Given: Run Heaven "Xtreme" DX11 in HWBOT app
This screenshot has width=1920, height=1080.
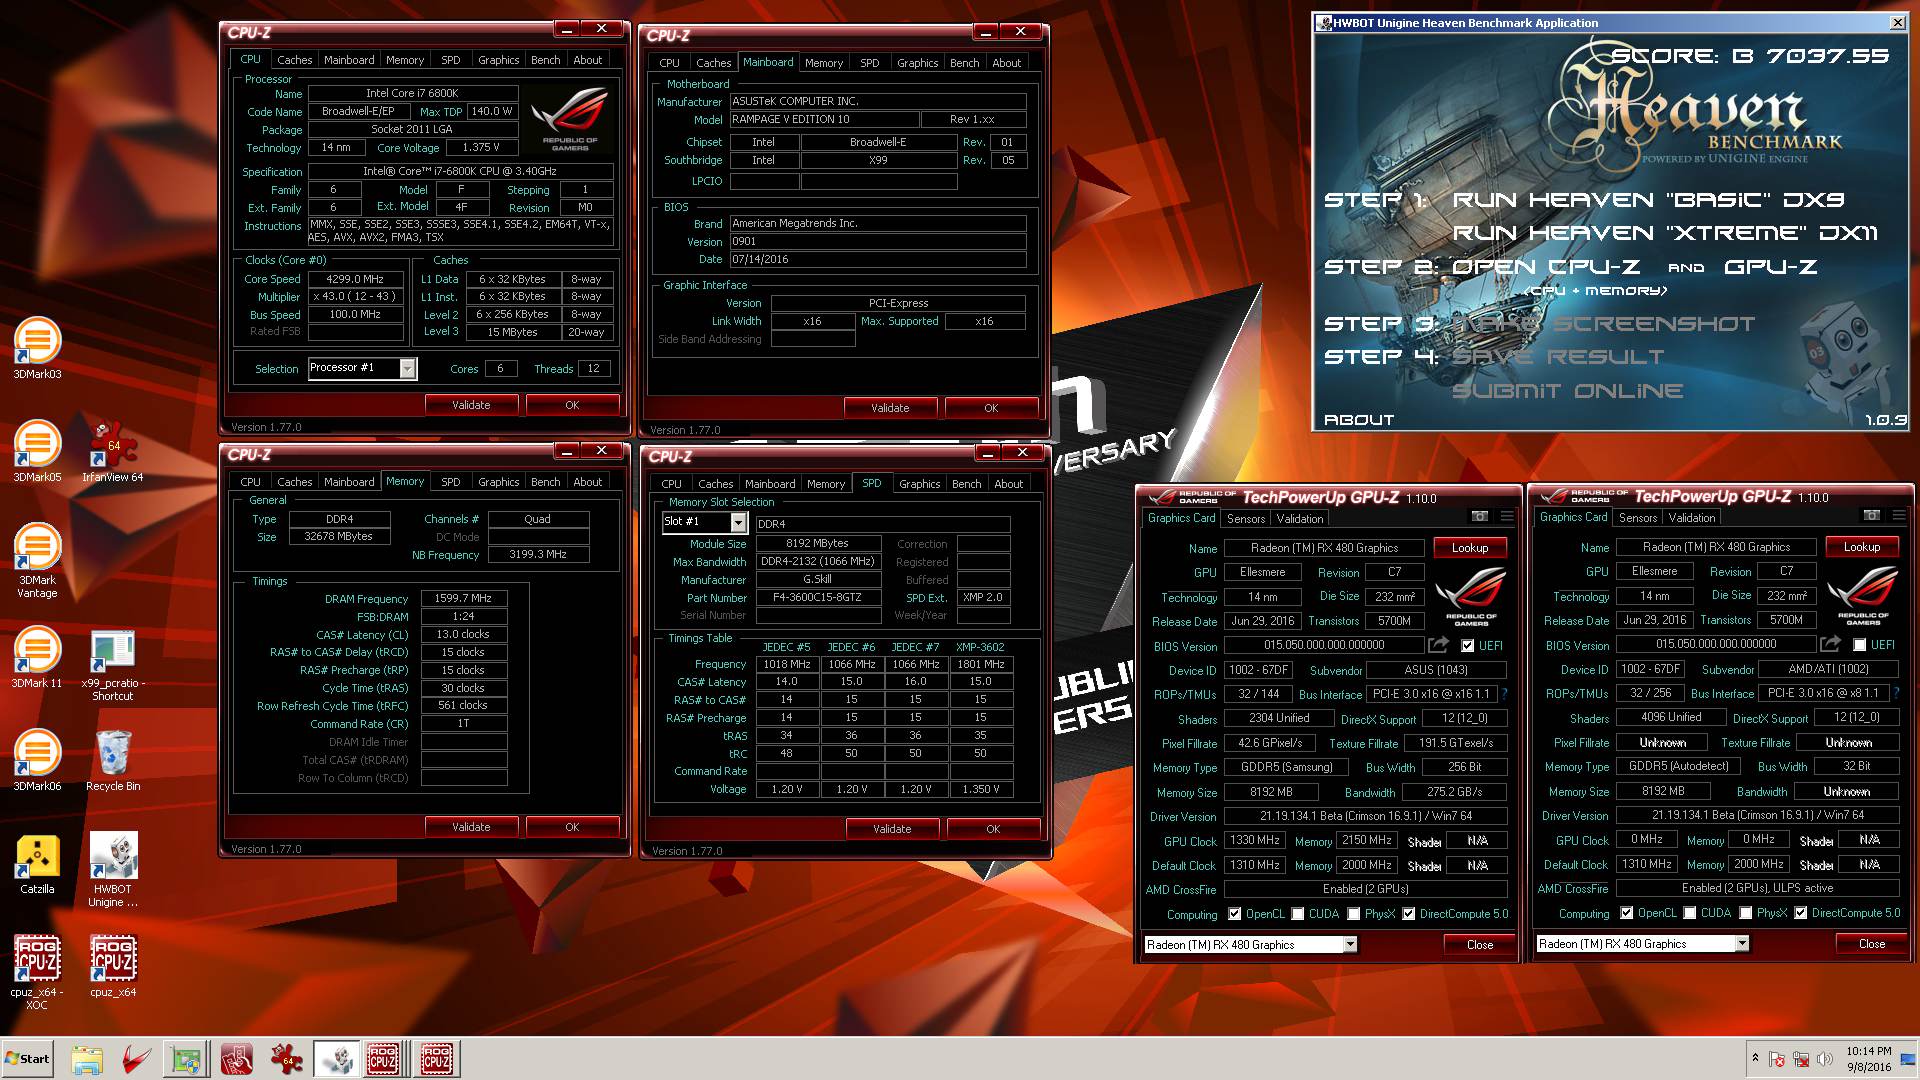Looking at the screenshot, I should click(1665, 233).
